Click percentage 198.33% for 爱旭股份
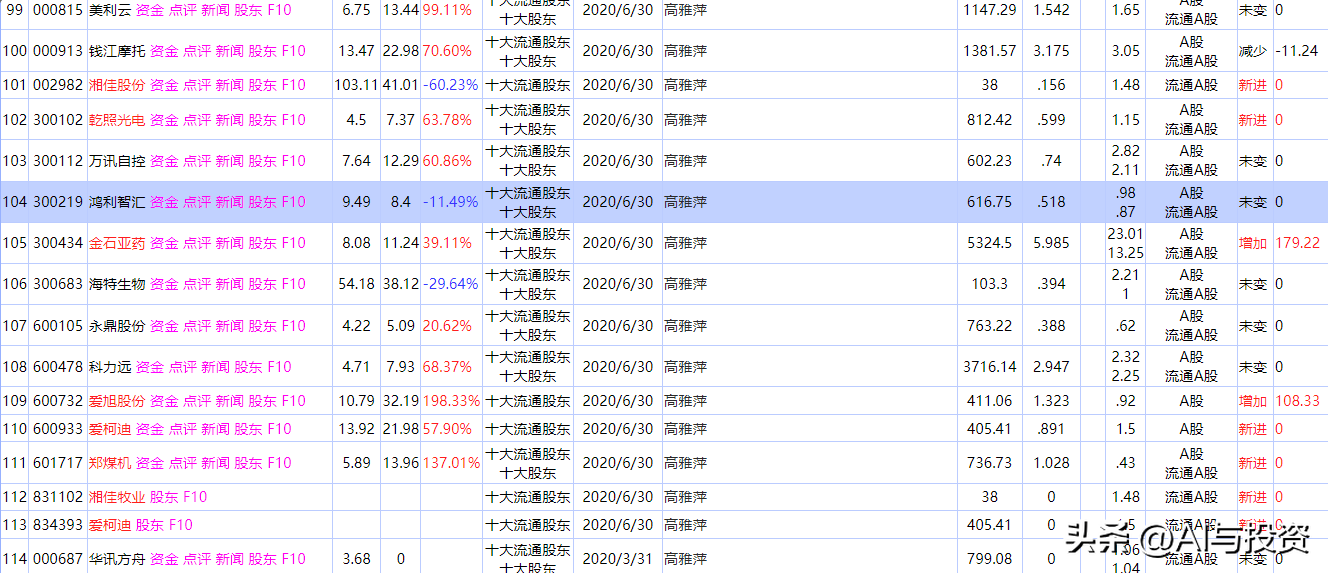This screenshot has height=573, width=1328. pos(451,401)
